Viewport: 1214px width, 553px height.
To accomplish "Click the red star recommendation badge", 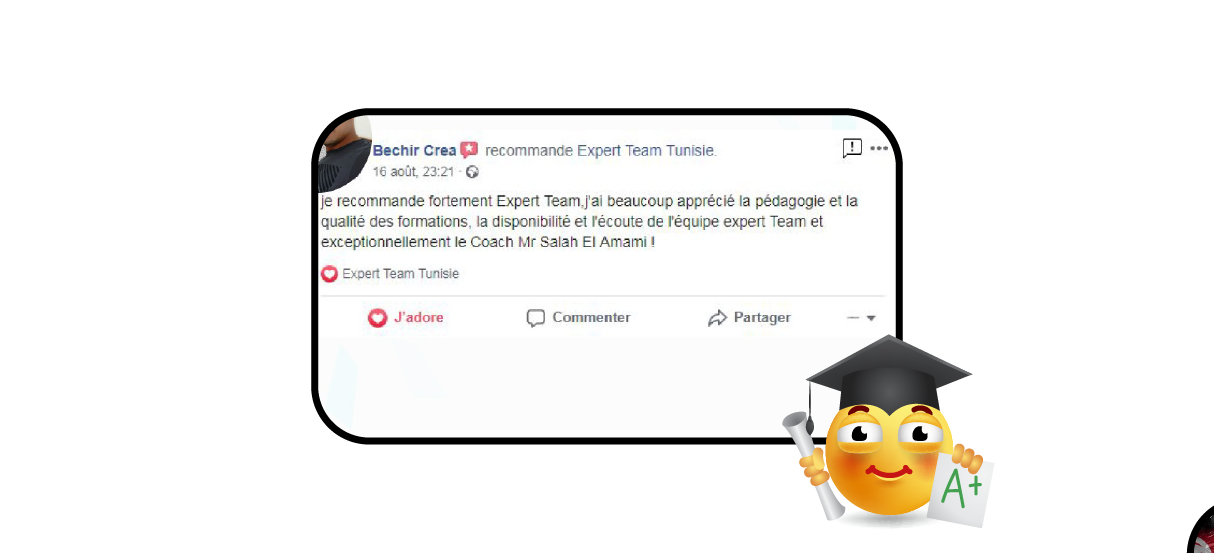I will pyautogui.click(x=469, y=150).
